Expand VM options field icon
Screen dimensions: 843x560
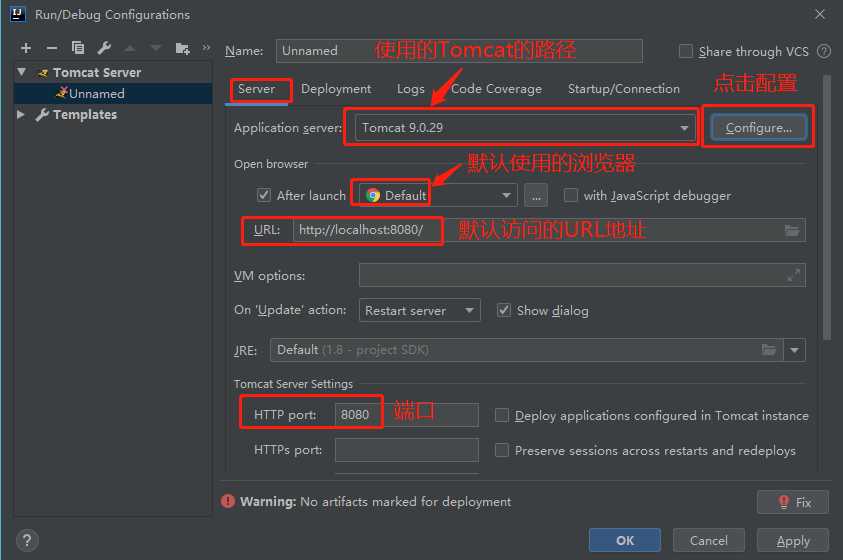(793, 276)
